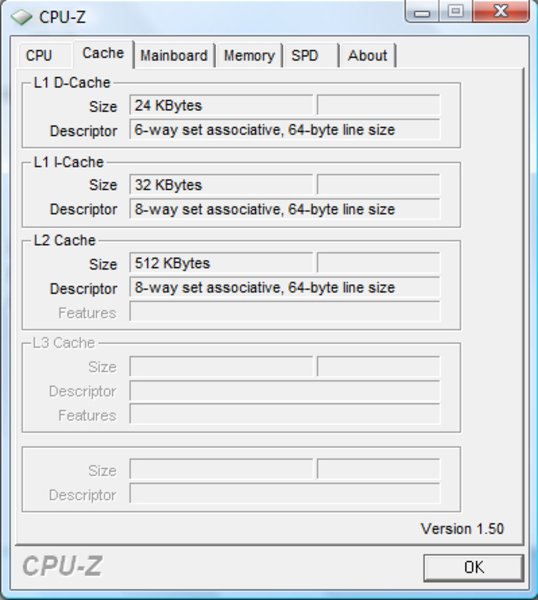The height and width of the screenshot is (600, 538).
Task: Close the CPU-Z window
Action: pos(501,11)
